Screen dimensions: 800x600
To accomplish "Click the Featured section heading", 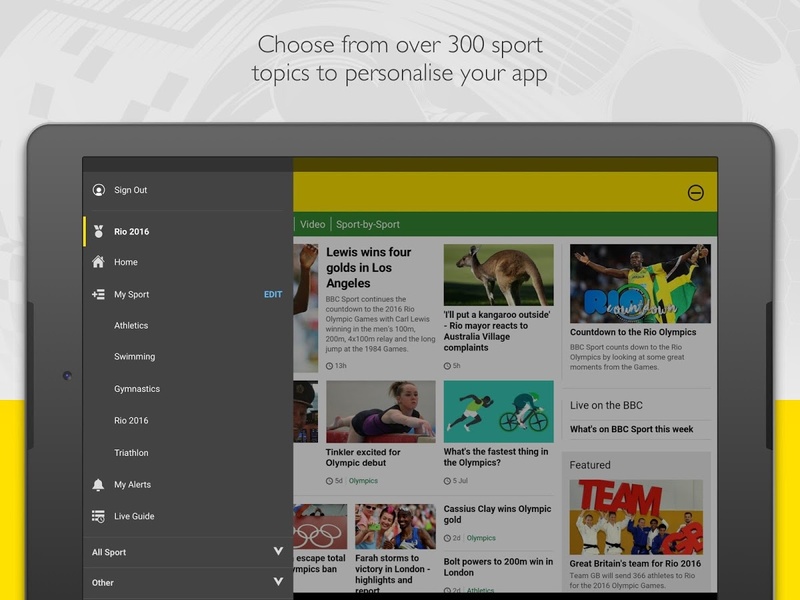I will 590,465.
